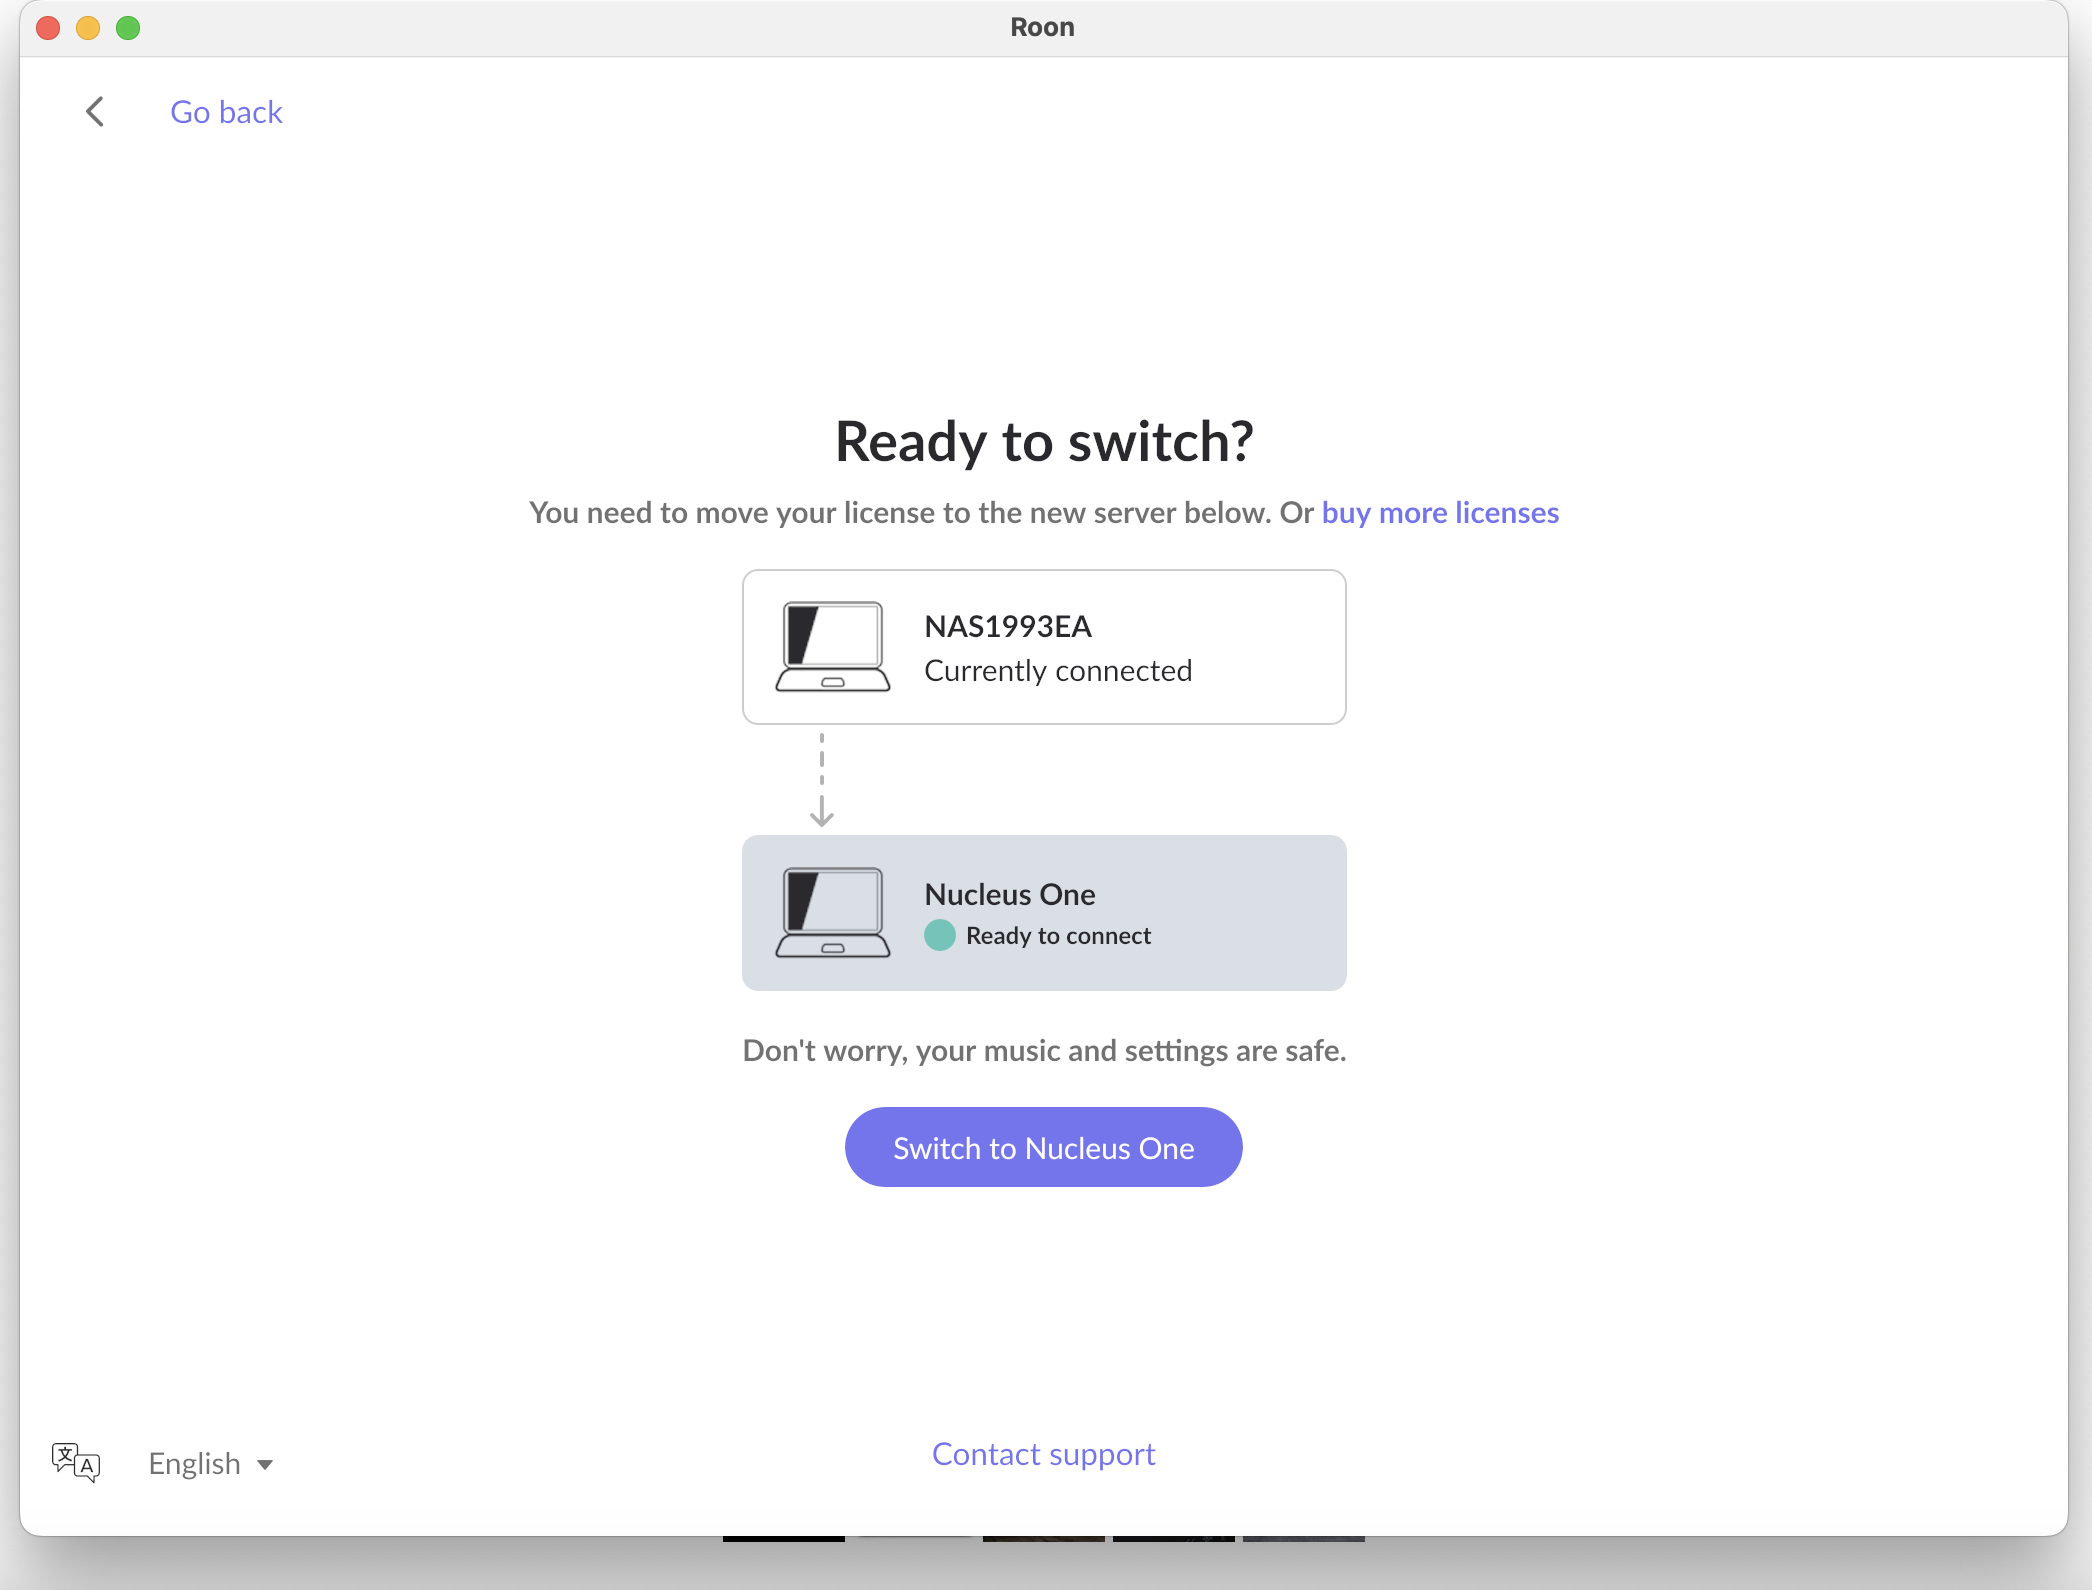Click the green ready status dot
The height and width of the screenshot is (1590, 2092).
pyautogui.click(x=939, y=935)
